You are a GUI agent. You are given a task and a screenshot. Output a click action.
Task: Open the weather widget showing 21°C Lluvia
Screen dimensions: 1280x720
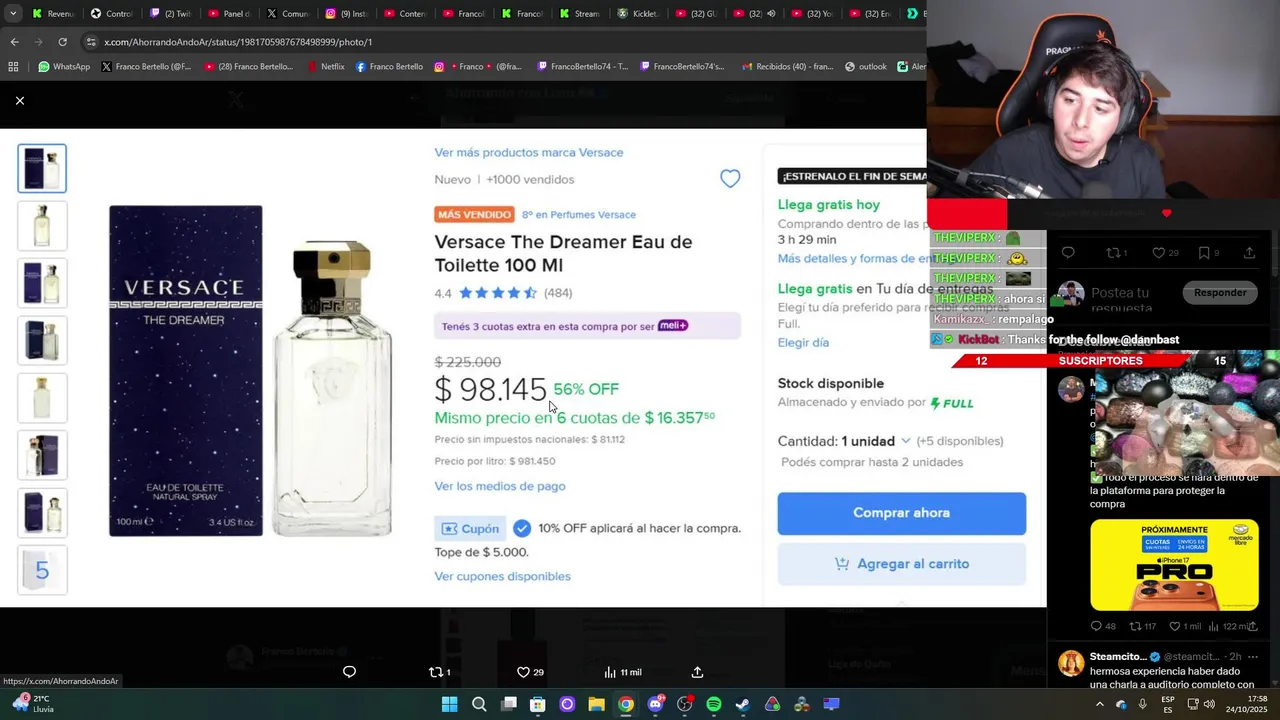tap(34, 704)
